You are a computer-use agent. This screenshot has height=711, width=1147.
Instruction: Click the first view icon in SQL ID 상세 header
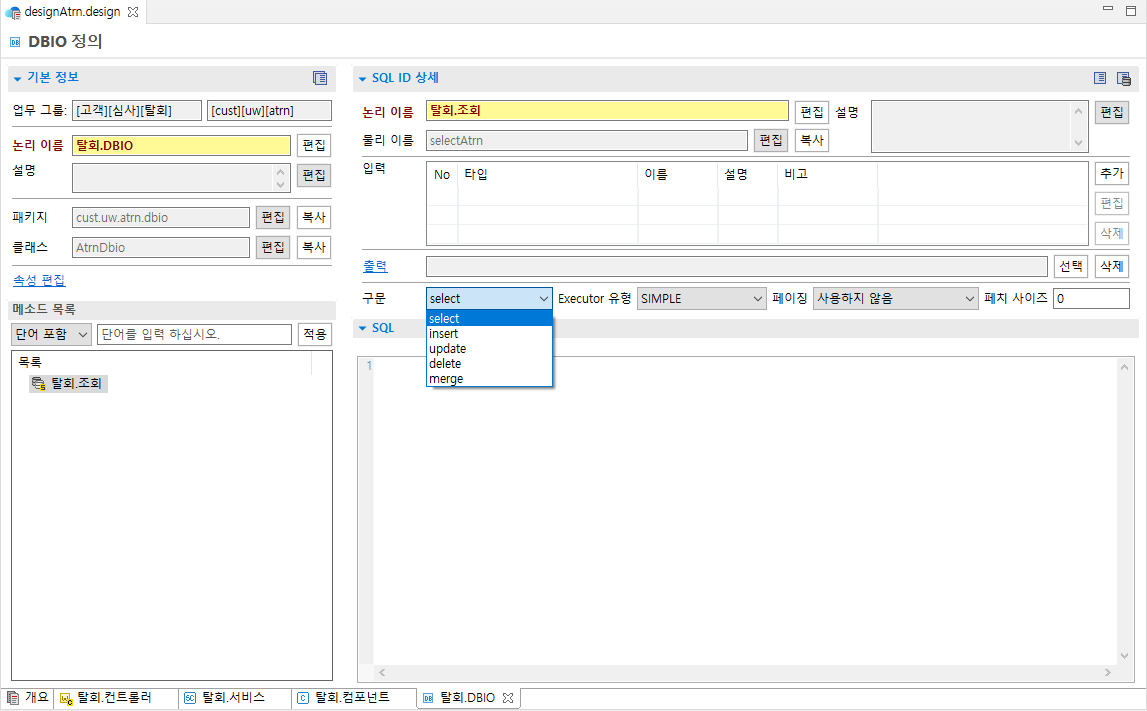pyautogui.click(x=1100, y=78)
